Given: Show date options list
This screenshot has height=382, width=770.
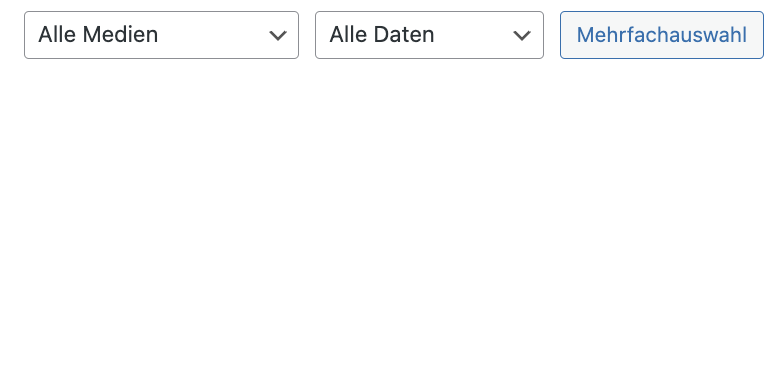Looking at the screenshot, I should 429,35.
